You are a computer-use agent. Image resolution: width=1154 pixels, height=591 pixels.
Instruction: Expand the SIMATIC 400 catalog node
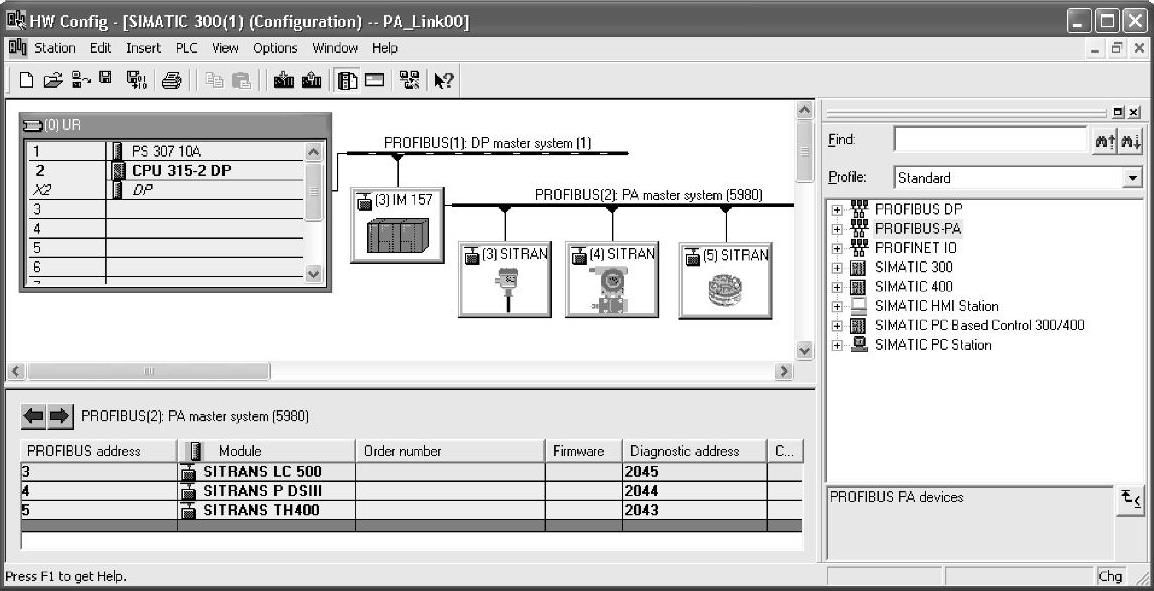837,287
